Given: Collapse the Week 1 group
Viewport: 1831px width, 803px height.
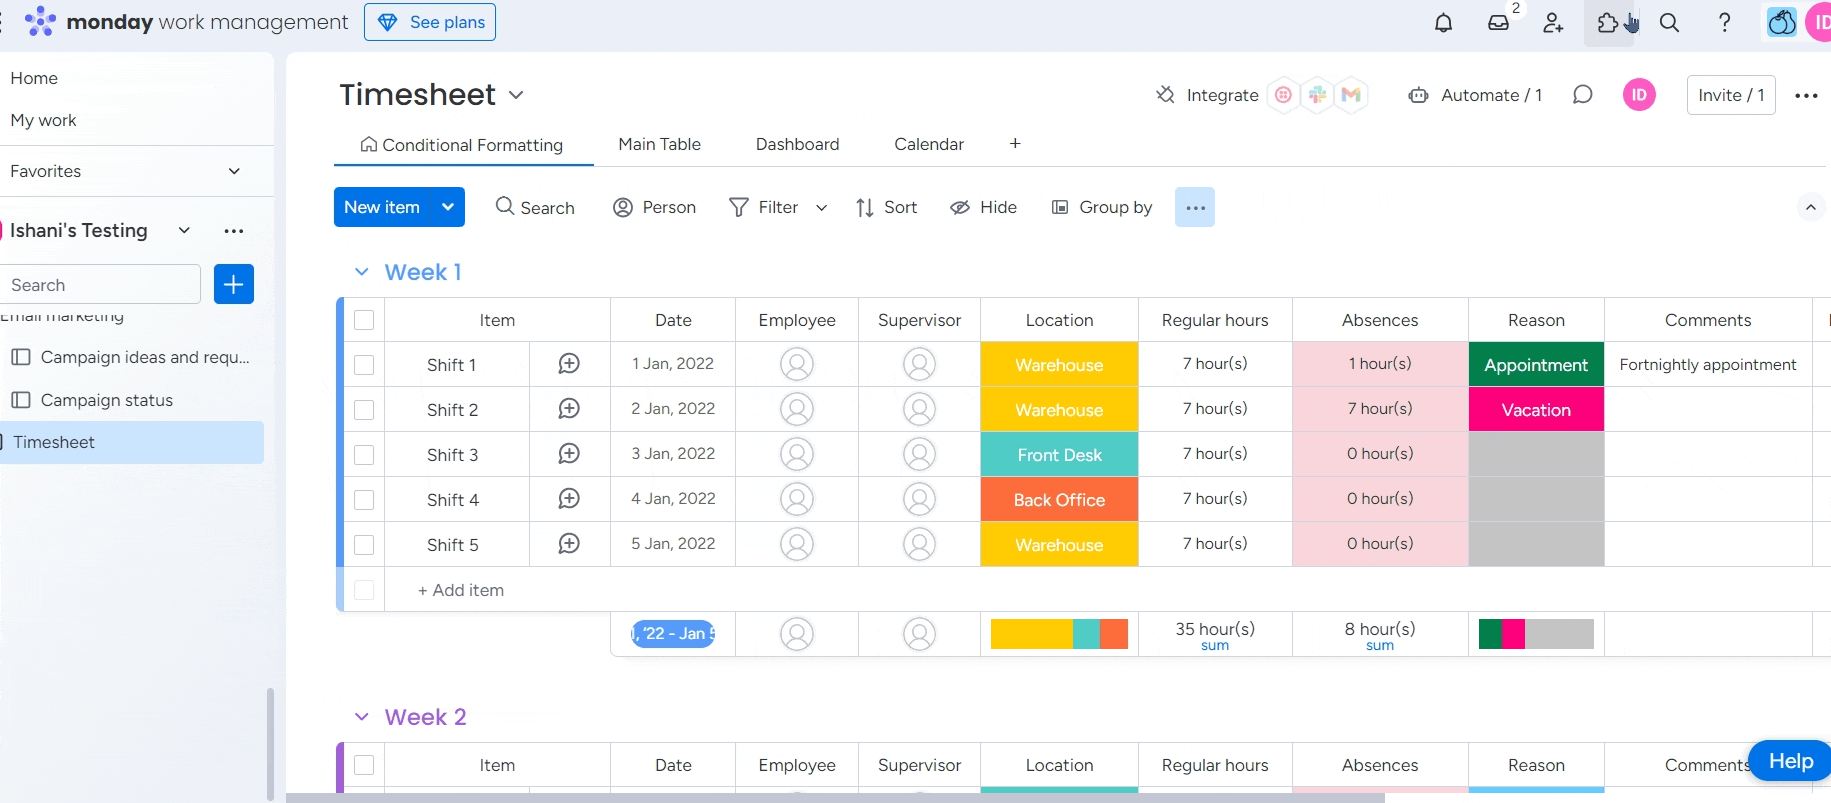Looking at the screenshot, I should click(362, 272).
